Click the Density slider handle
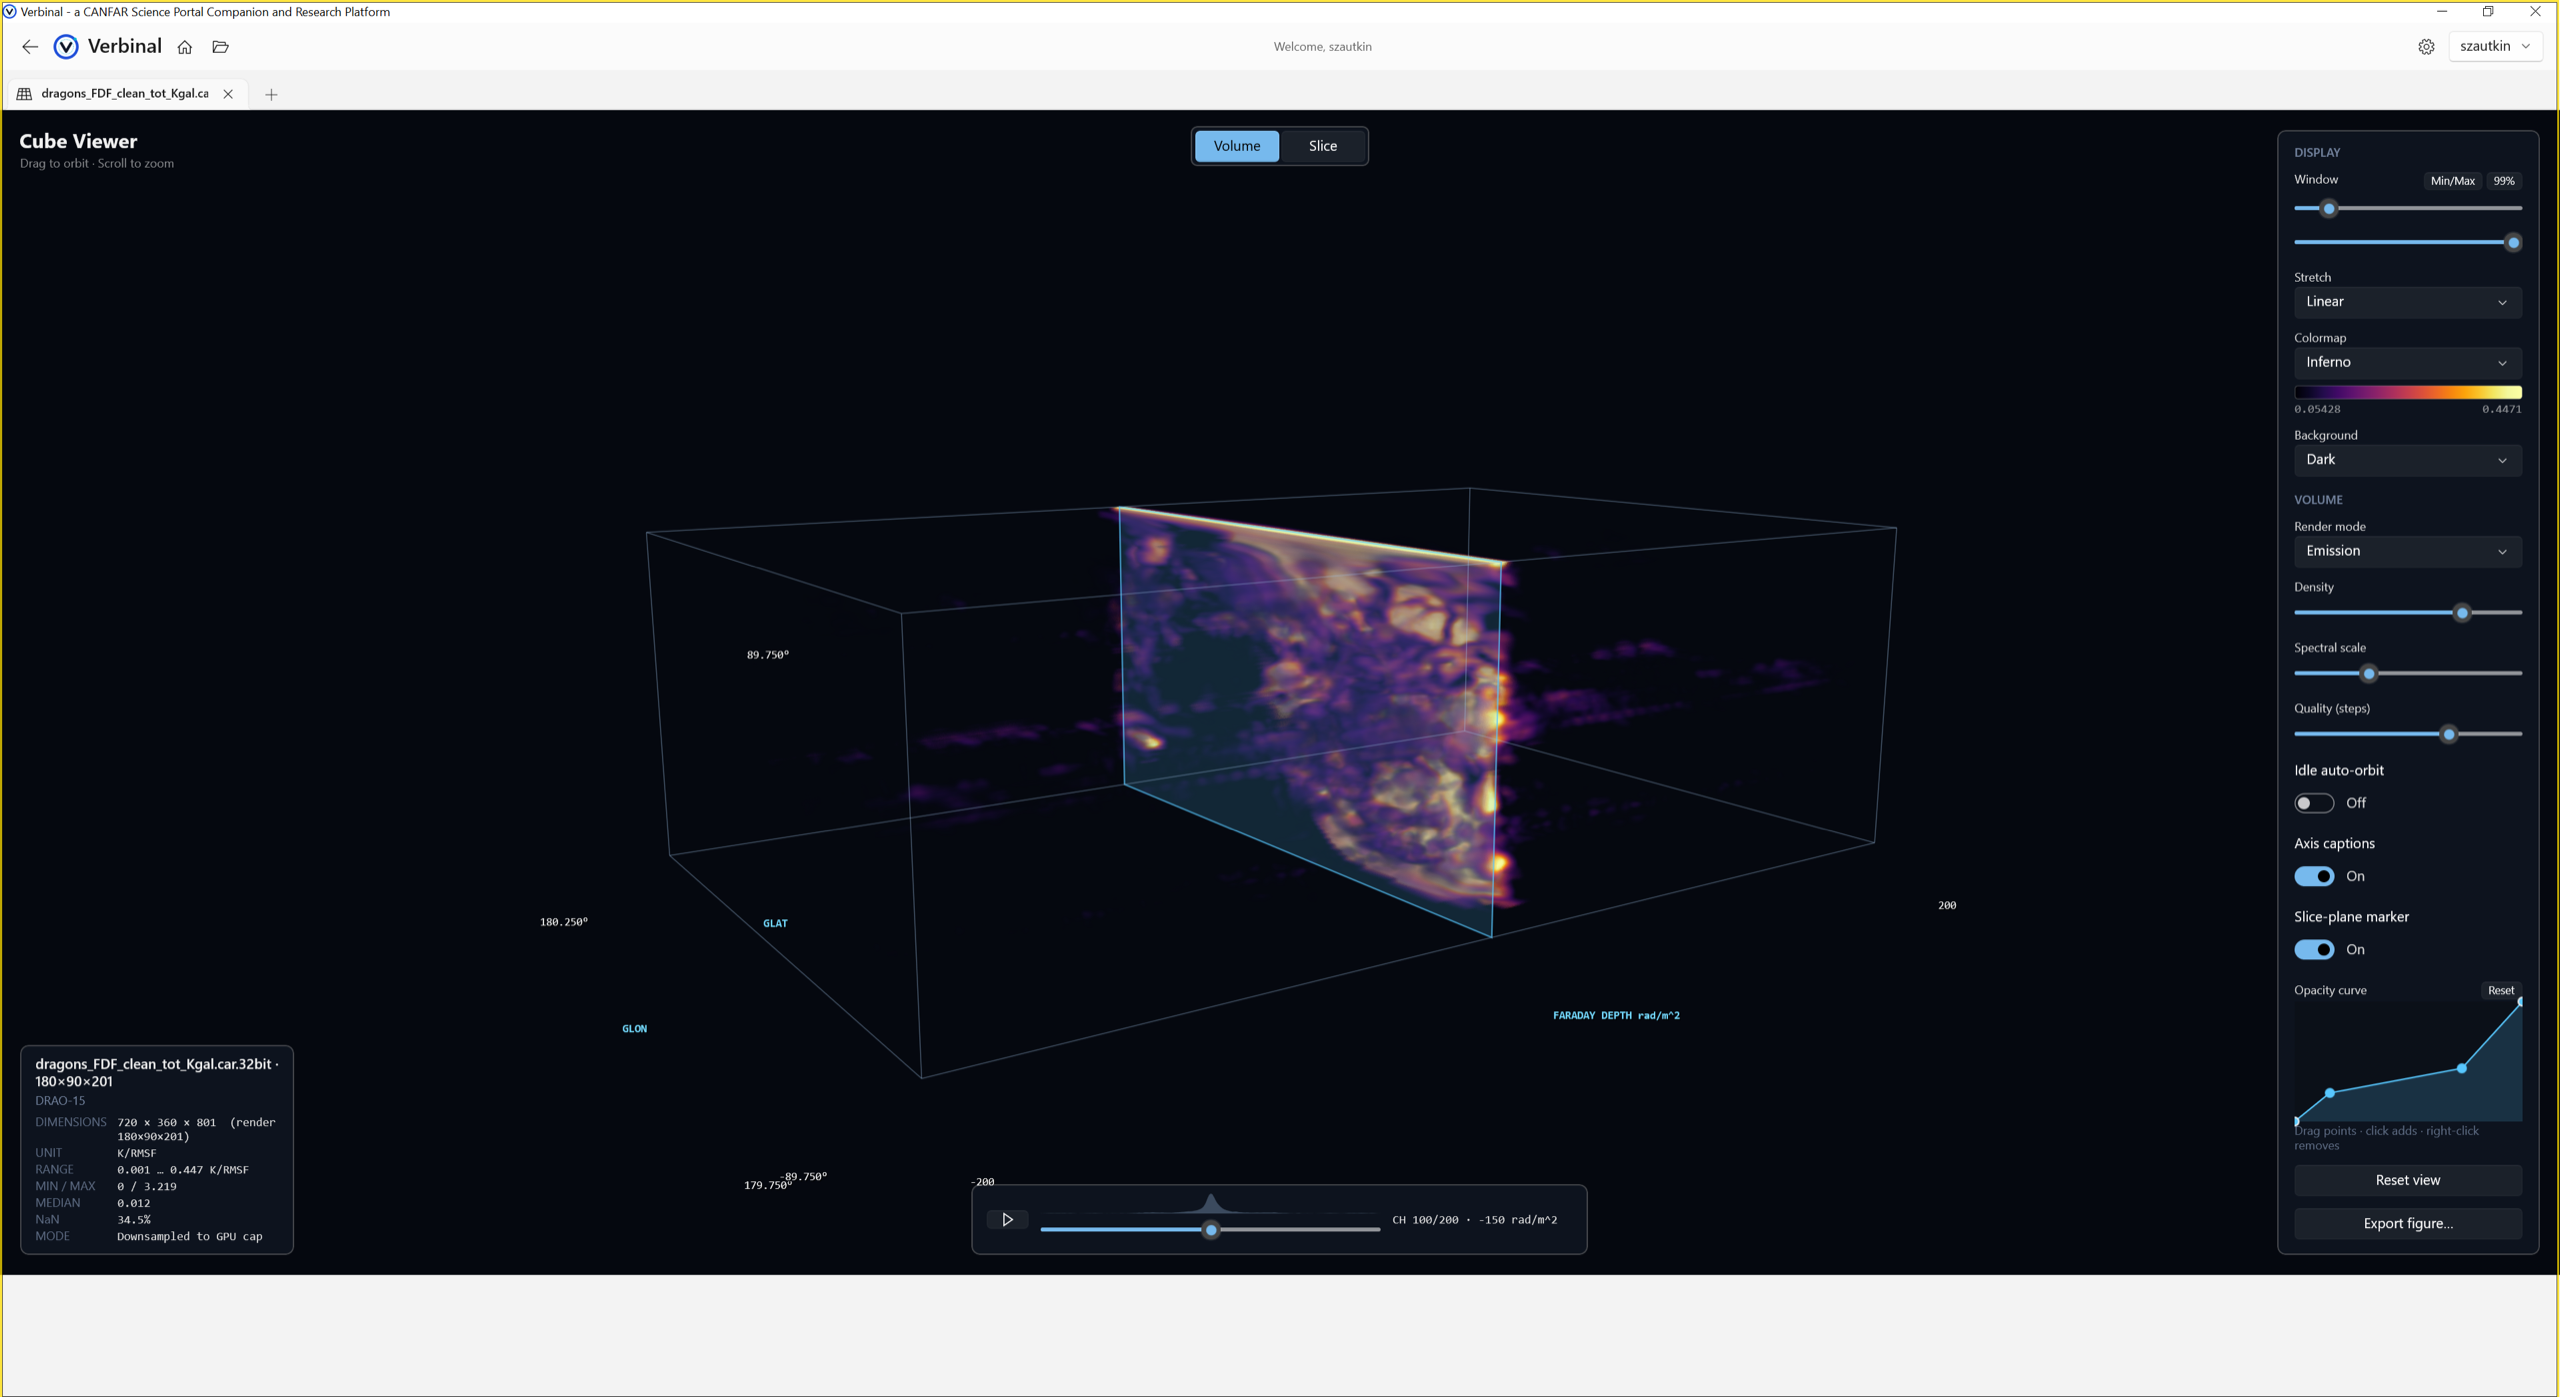The height and width of the screenshot is (1397, 2560). click(x=2462, y=613)
